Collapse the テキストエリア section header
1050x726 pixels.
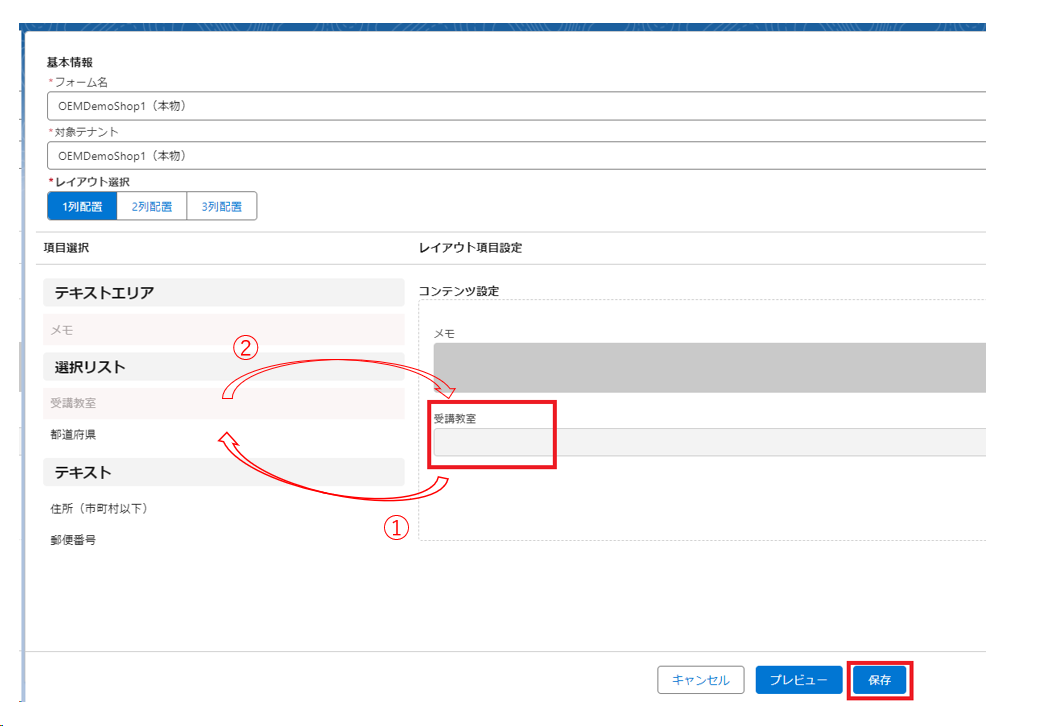pos(224,292)
